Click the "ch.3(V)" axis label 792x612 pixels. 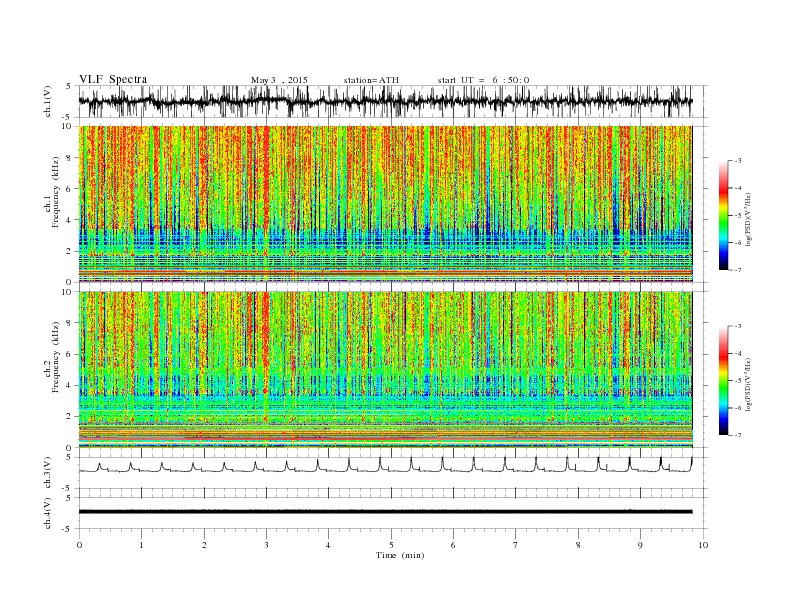click(x=48, y=473)
